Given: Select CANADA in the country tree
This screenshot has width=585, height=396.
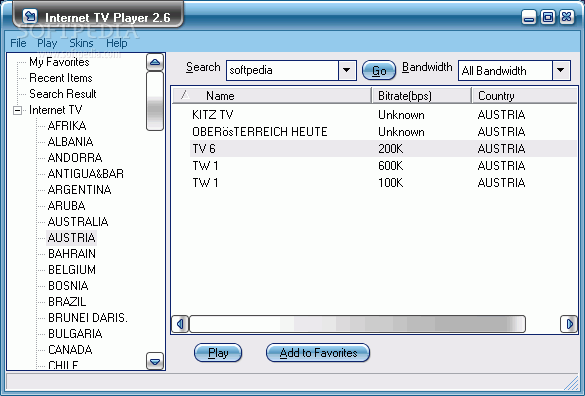Looking at the screenshot, I should 70,350.
